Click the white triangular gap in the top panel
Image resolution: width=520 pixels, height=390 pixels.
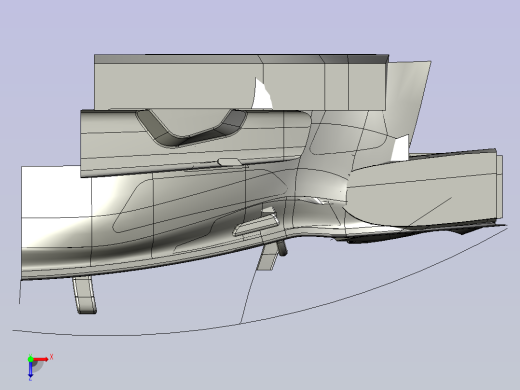click(262, 95)
